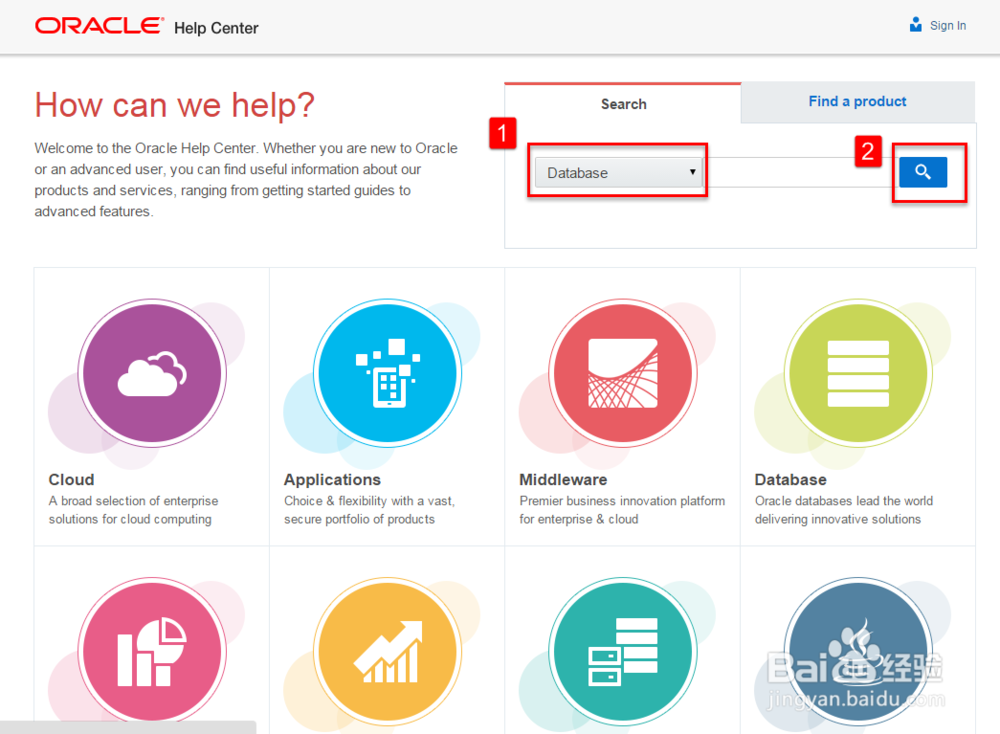Click the Database heading under green icon
This screenshot has height=734, width=1000.
(x=790, y=480)
